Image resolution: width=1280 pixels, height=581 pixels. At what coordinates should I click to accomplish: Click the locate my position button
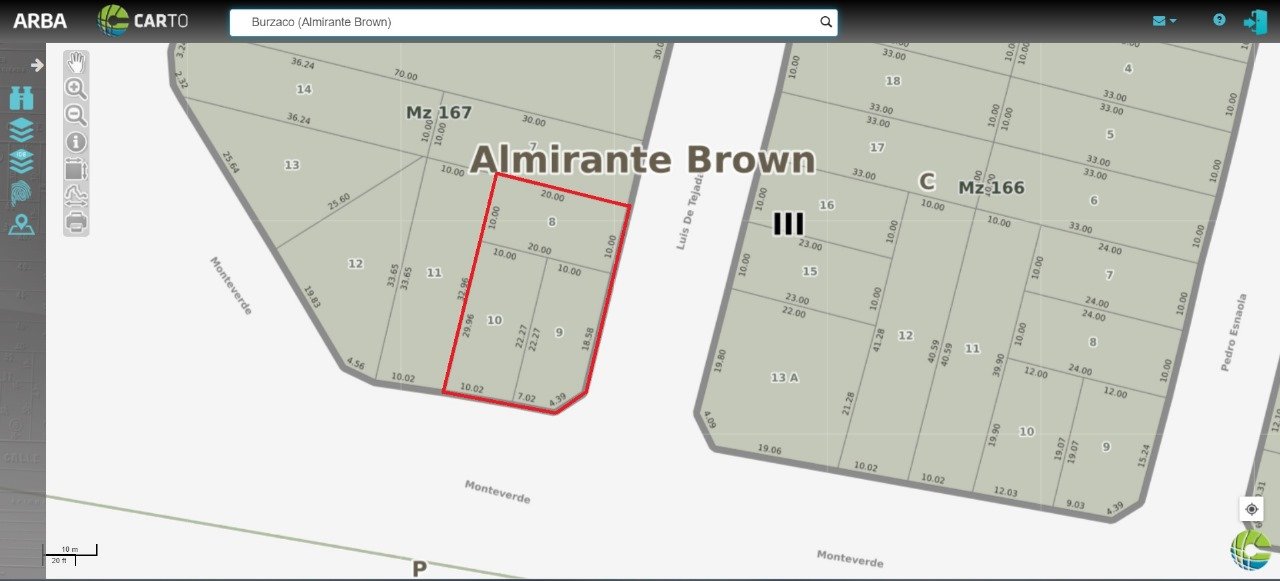point(1252,509)
